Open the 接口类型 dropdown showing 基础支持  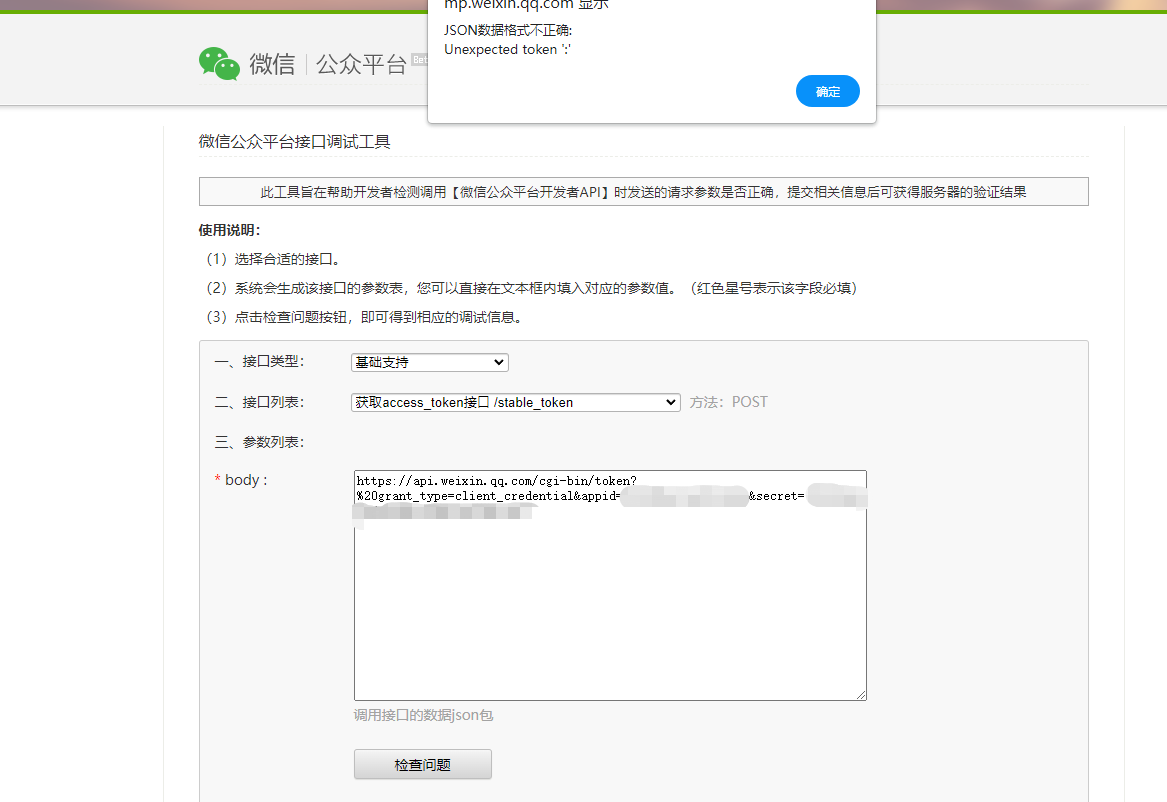(x=429, y=362)
